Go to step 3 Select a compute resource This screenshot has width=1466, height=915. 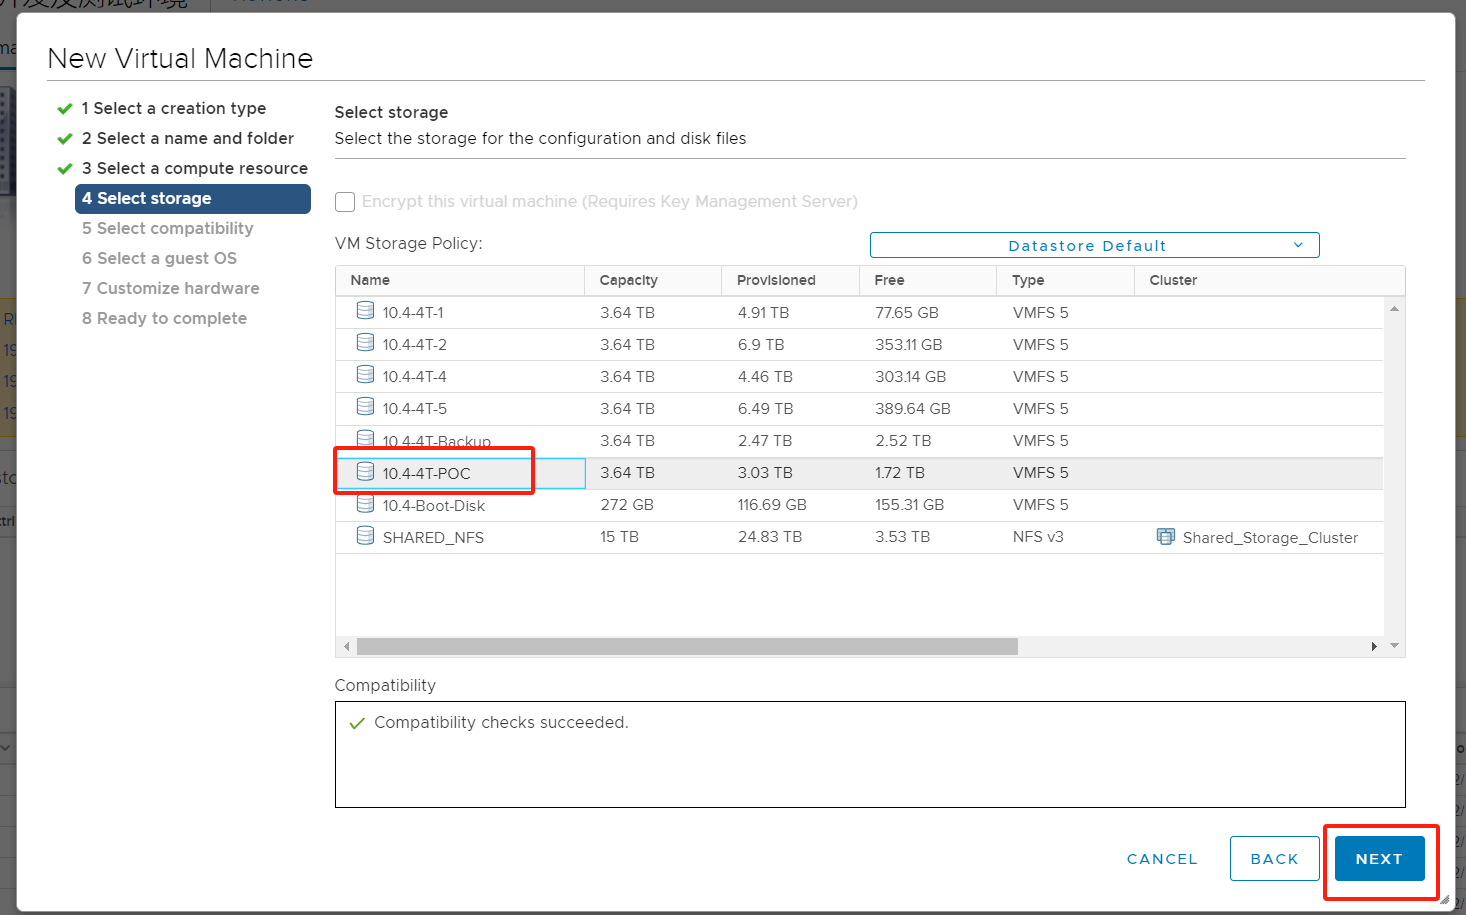click(x=195, y=168)
